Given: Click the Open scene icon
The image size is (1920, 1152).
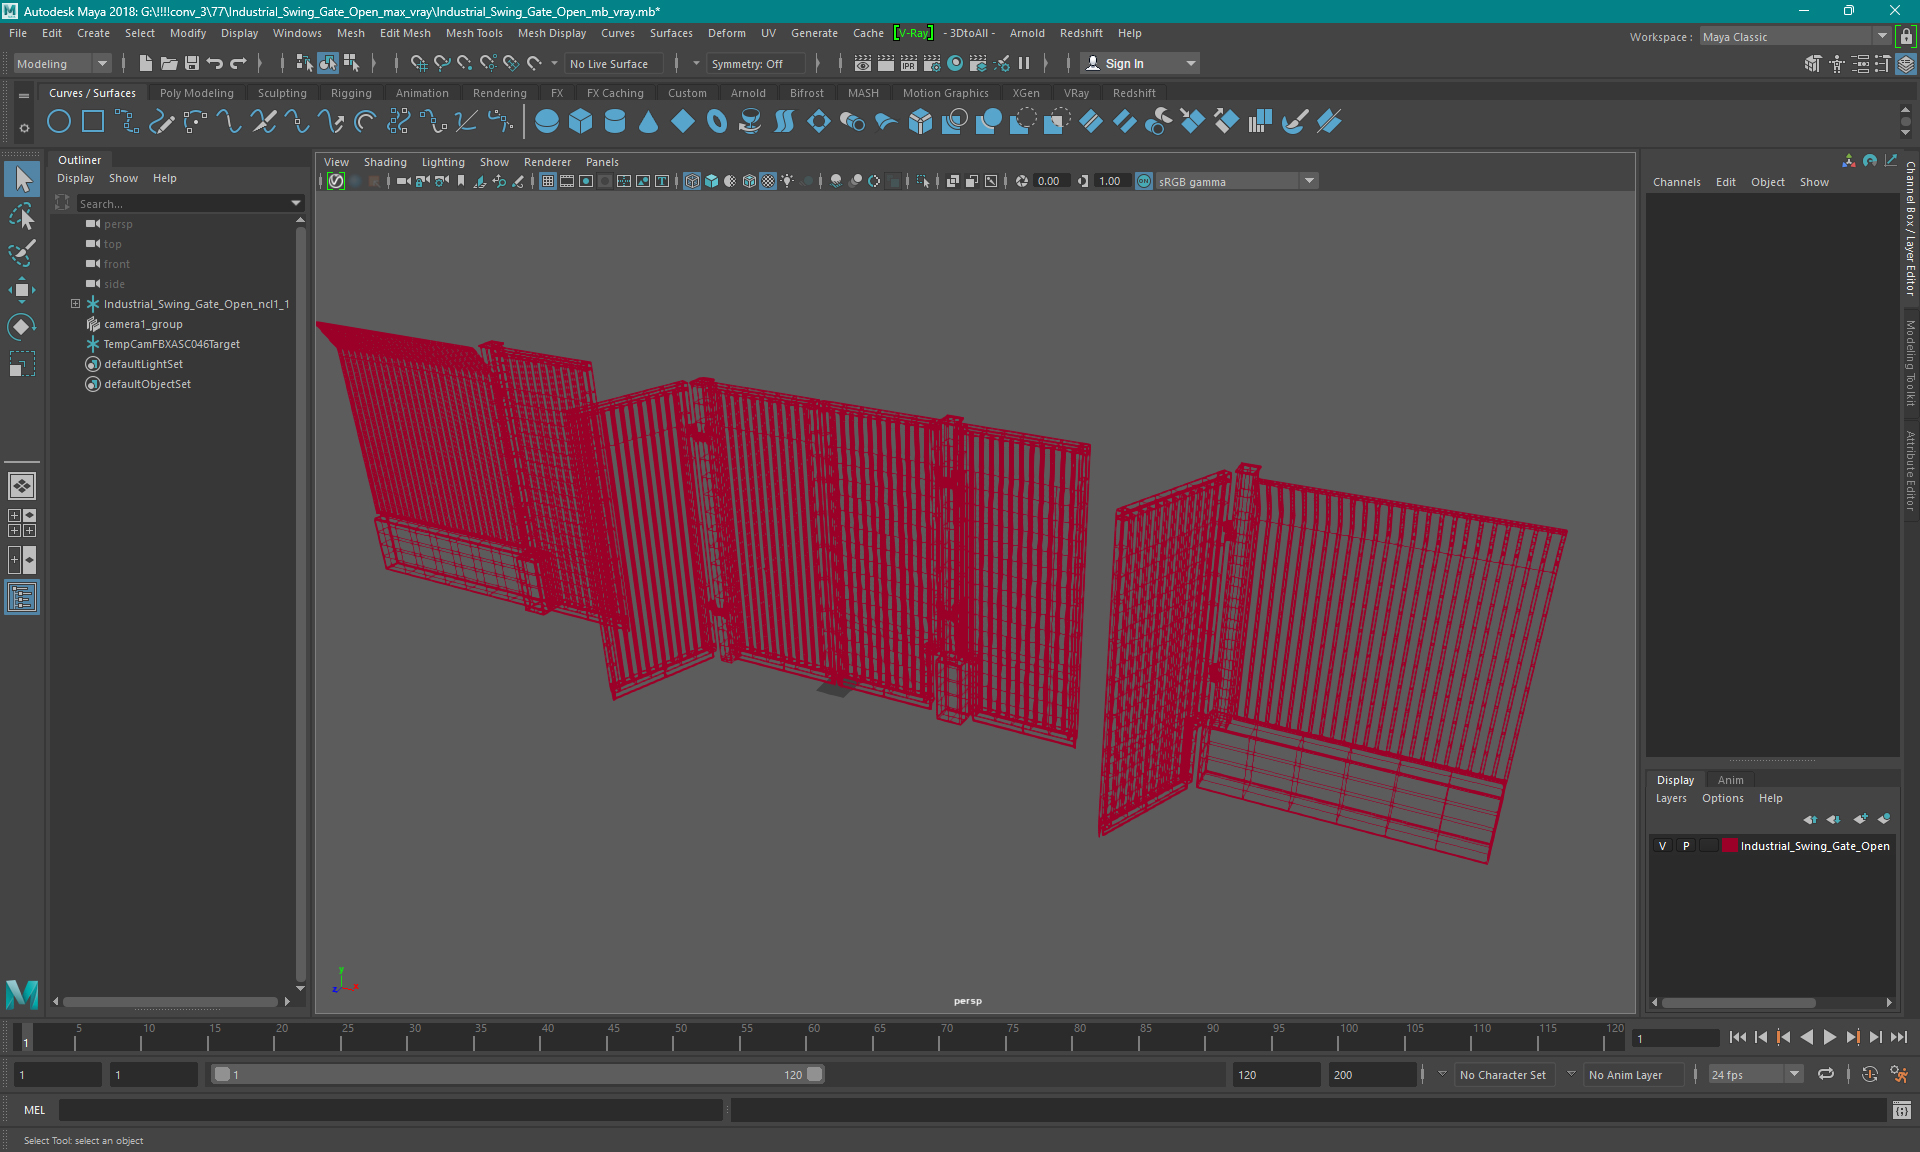Looking at the screenshot, I should click(x=169, y=63).
